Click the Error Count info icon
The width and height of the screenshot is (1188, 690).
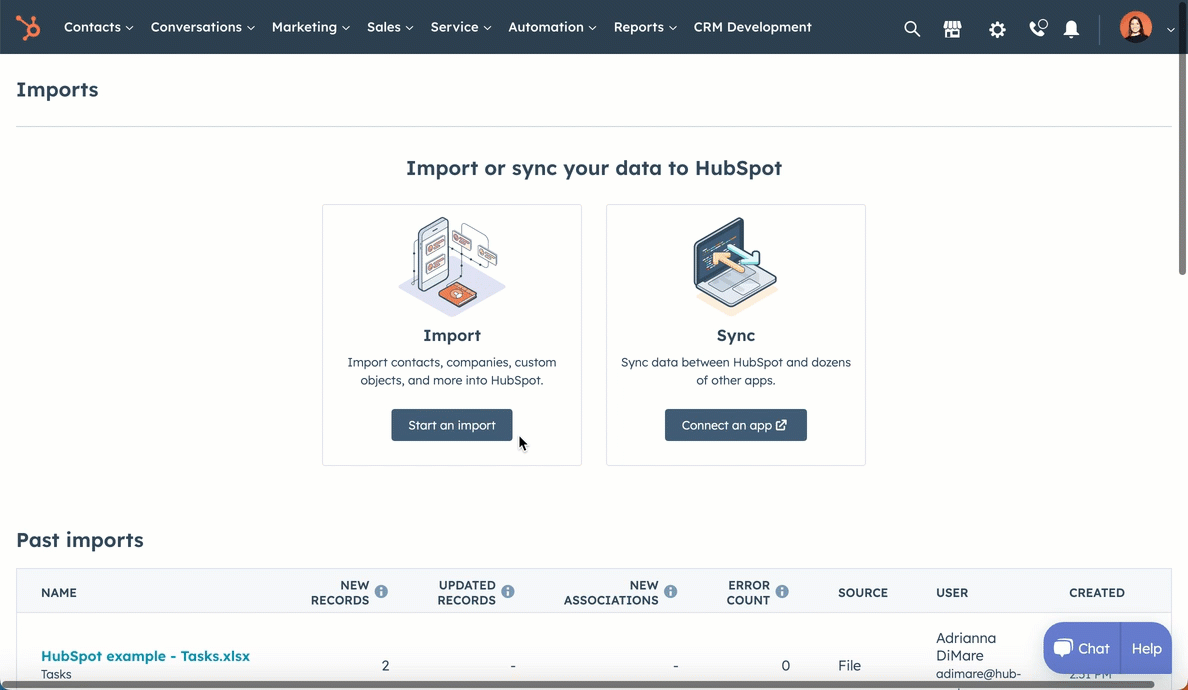pos(782,592)
